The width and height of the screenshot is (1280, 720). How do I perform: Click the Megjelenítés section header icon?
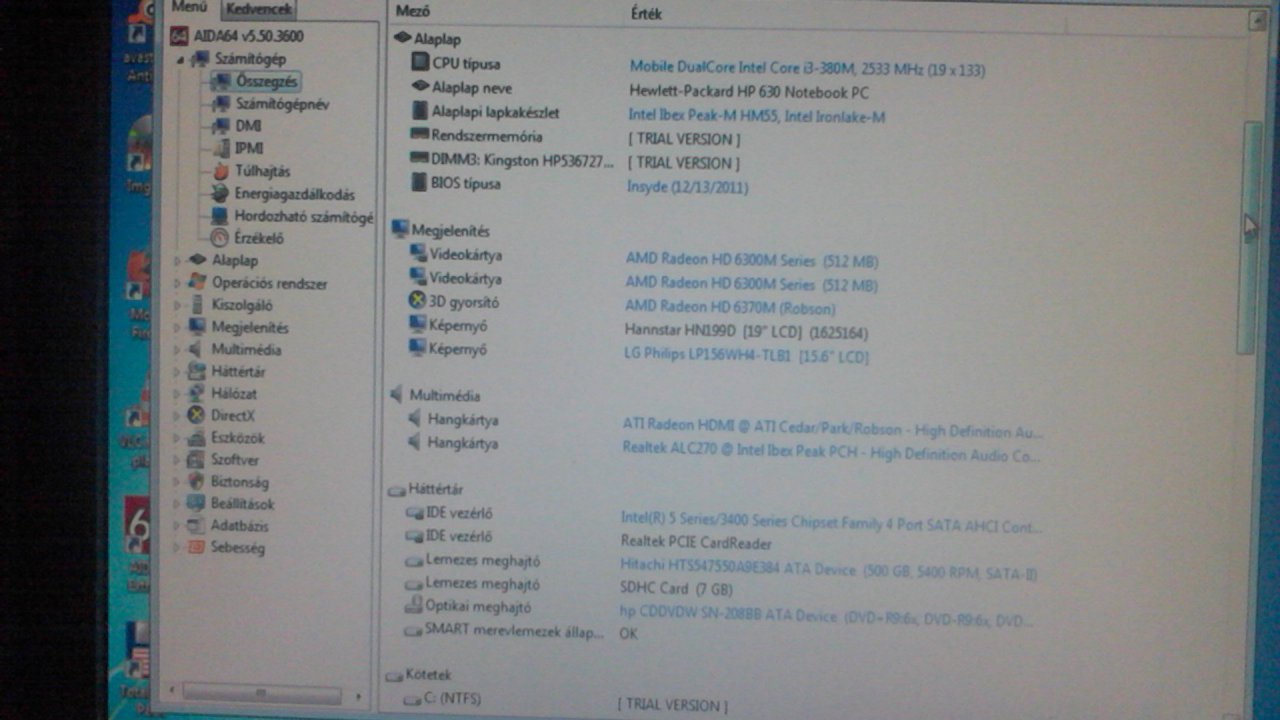[x=400, y=230]
